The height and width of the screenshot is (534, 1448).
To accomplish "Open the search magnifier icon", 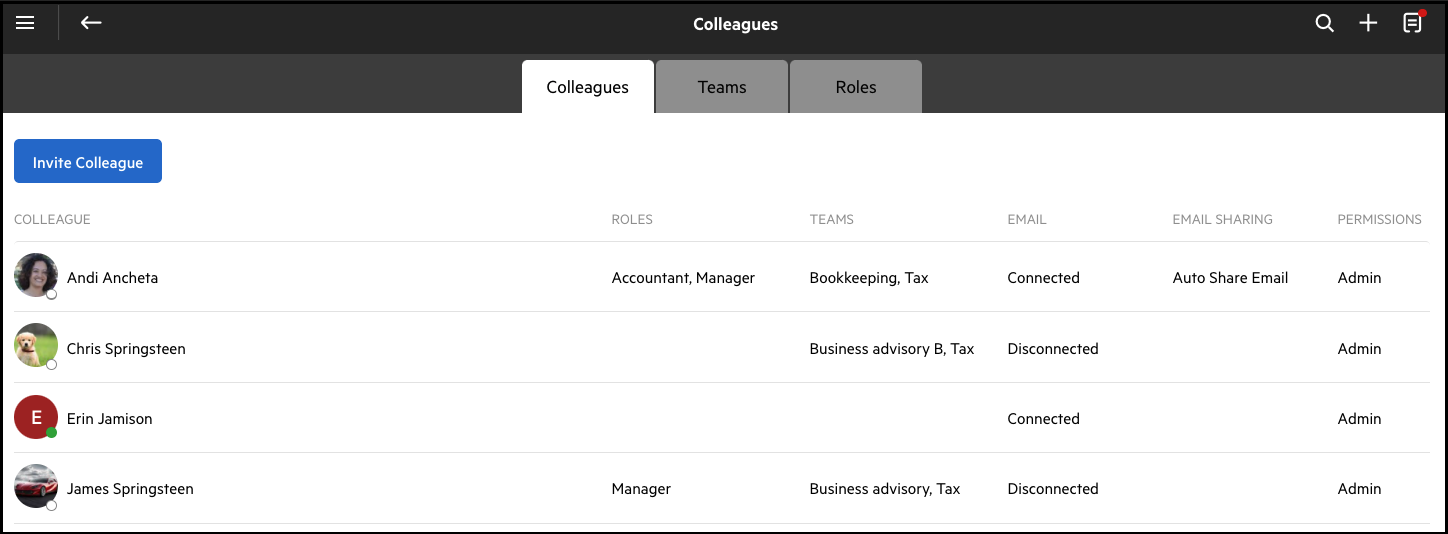I will (1324, 23).
